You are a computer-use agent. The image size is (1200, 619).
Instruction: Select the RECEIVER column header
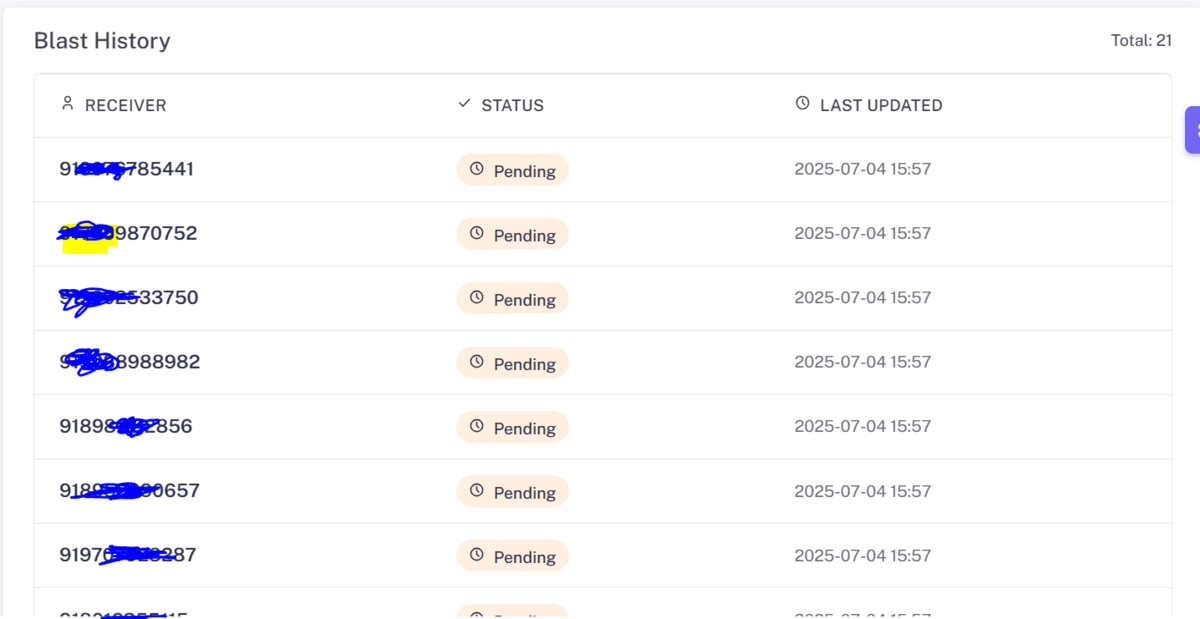pyautogui.click(x=114, y=105)
